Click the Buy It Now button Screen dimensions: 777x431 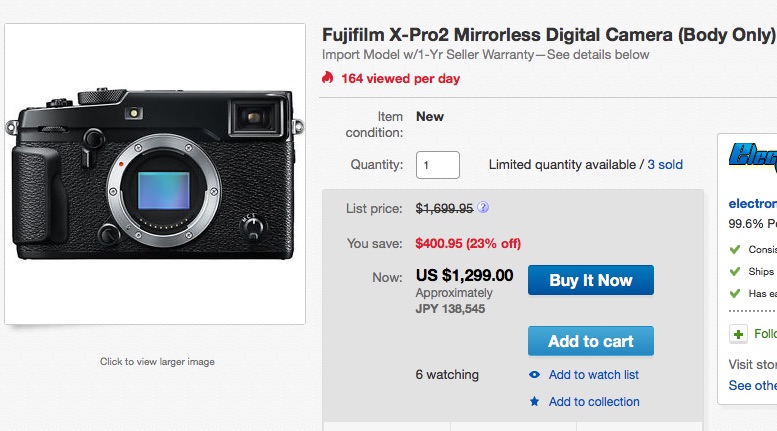click(591, 280)
